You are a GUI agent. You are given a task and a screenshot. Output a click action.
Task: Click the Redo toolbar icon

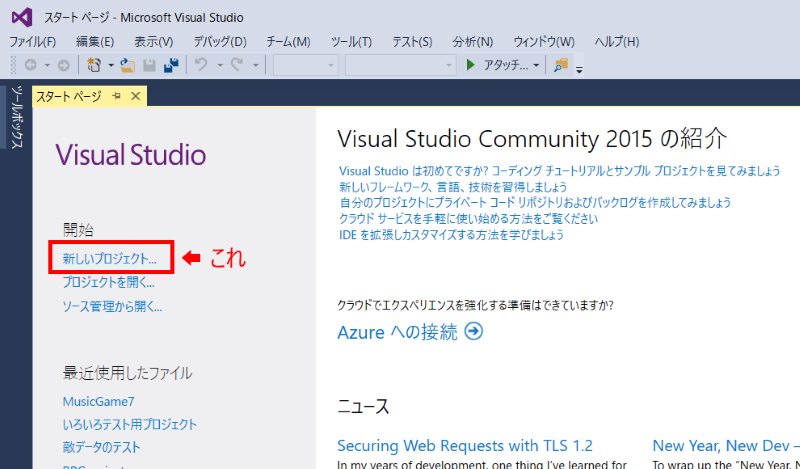click(x=237, y=65)
